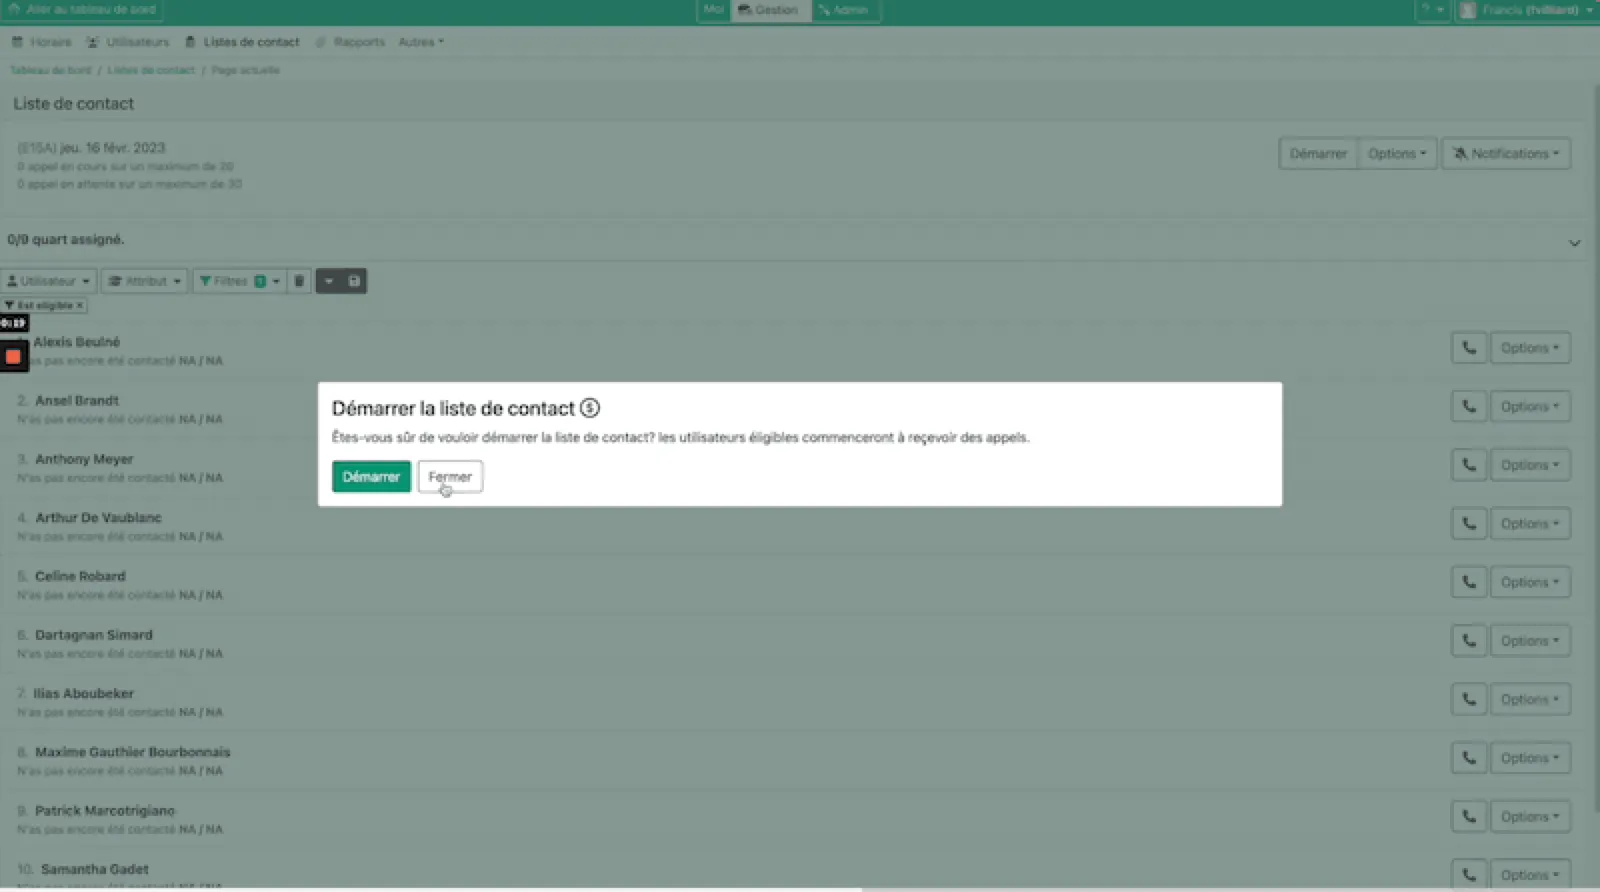Open the Rapports menu item
This screenshot has width=1600, height=892.
tap(358, 42)
